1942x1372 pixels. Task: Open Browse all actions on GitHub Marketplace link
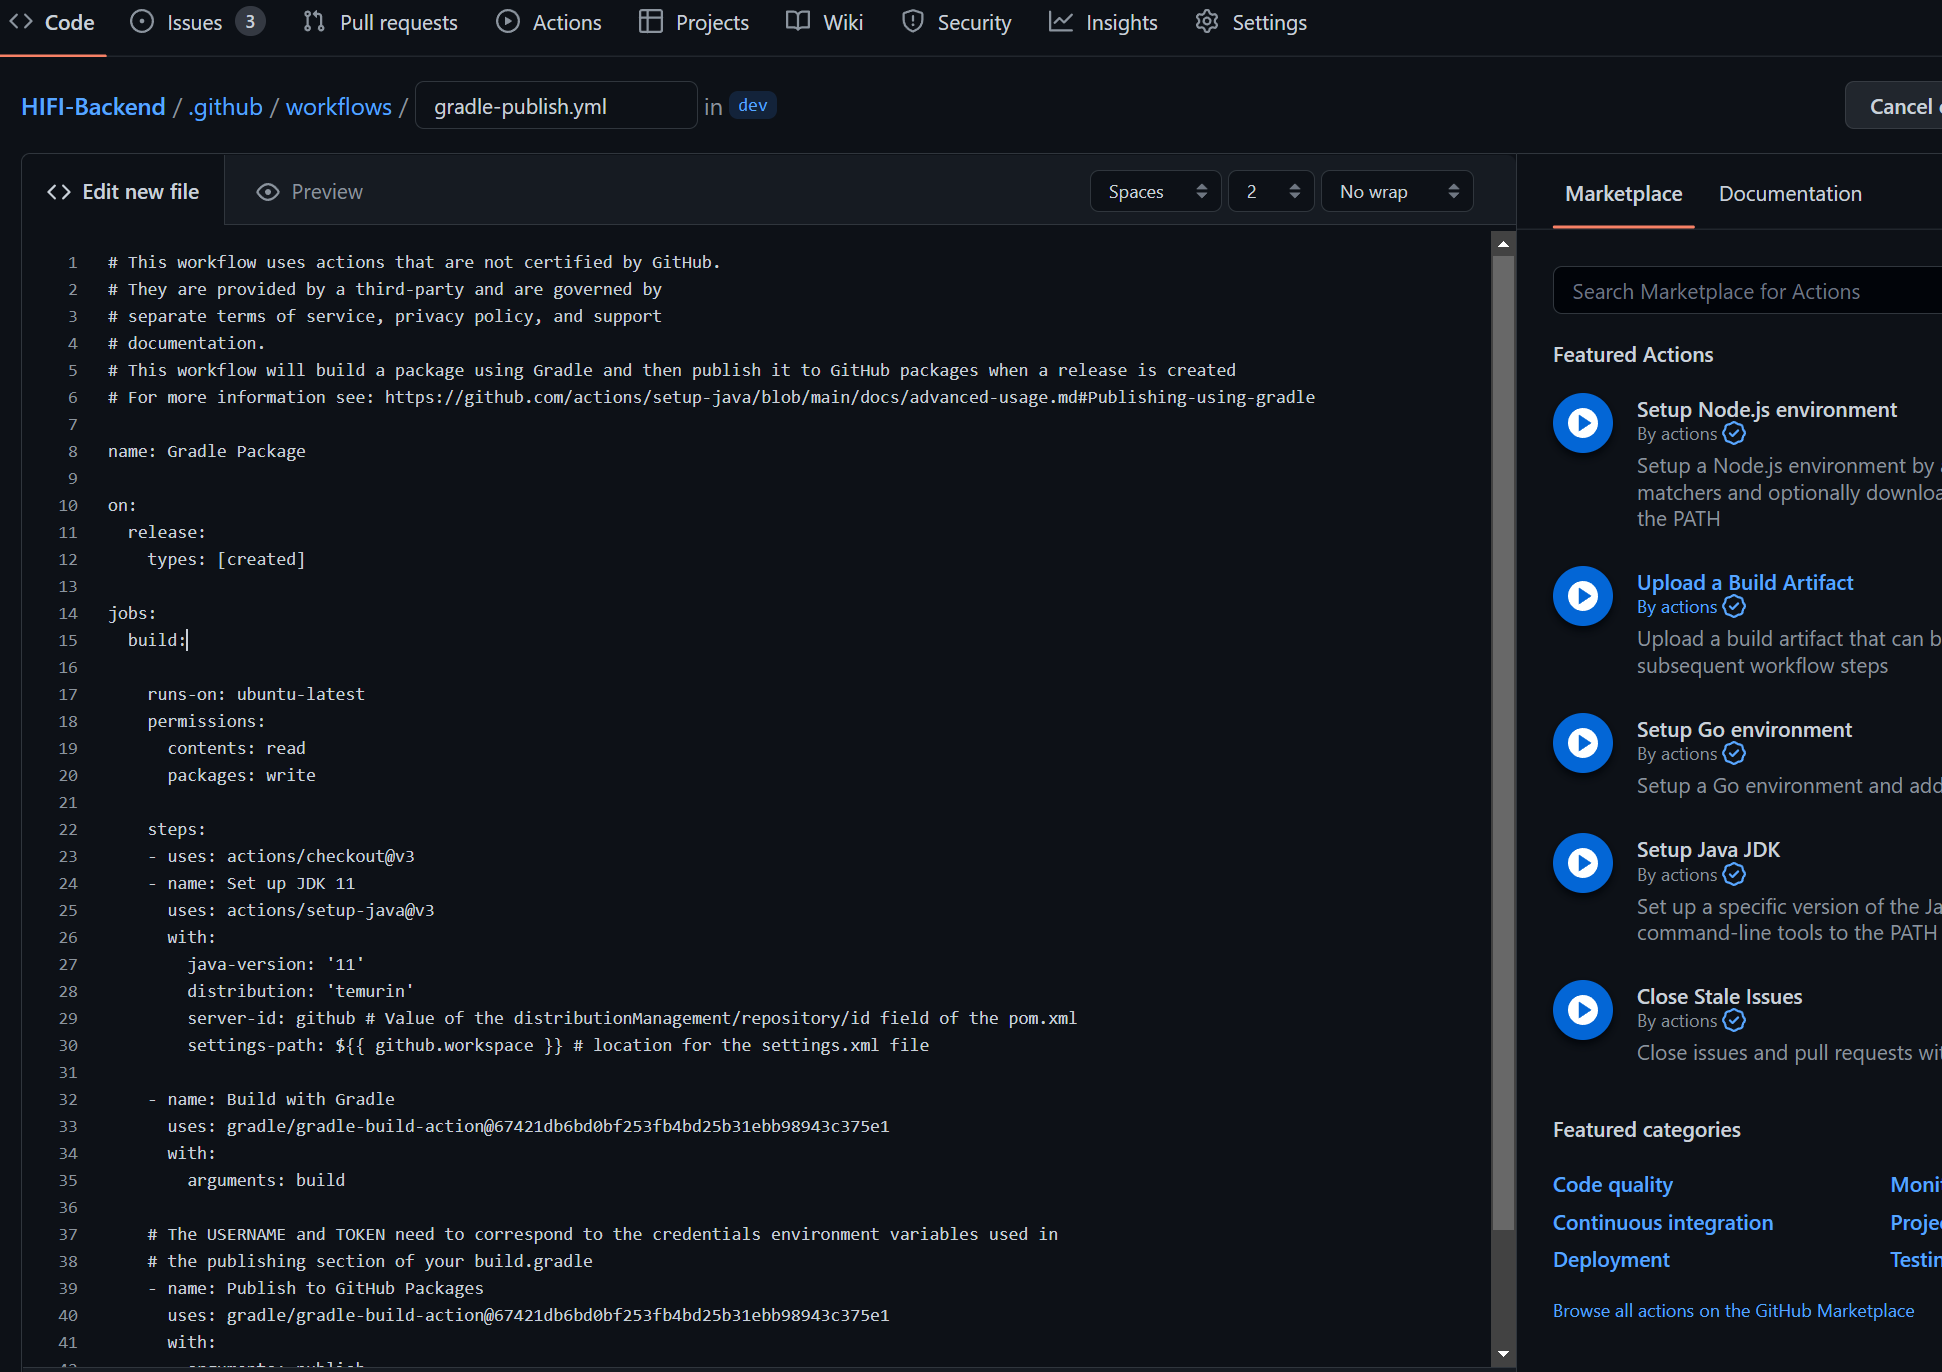pyautogui.click(x=1732, y=1311)
